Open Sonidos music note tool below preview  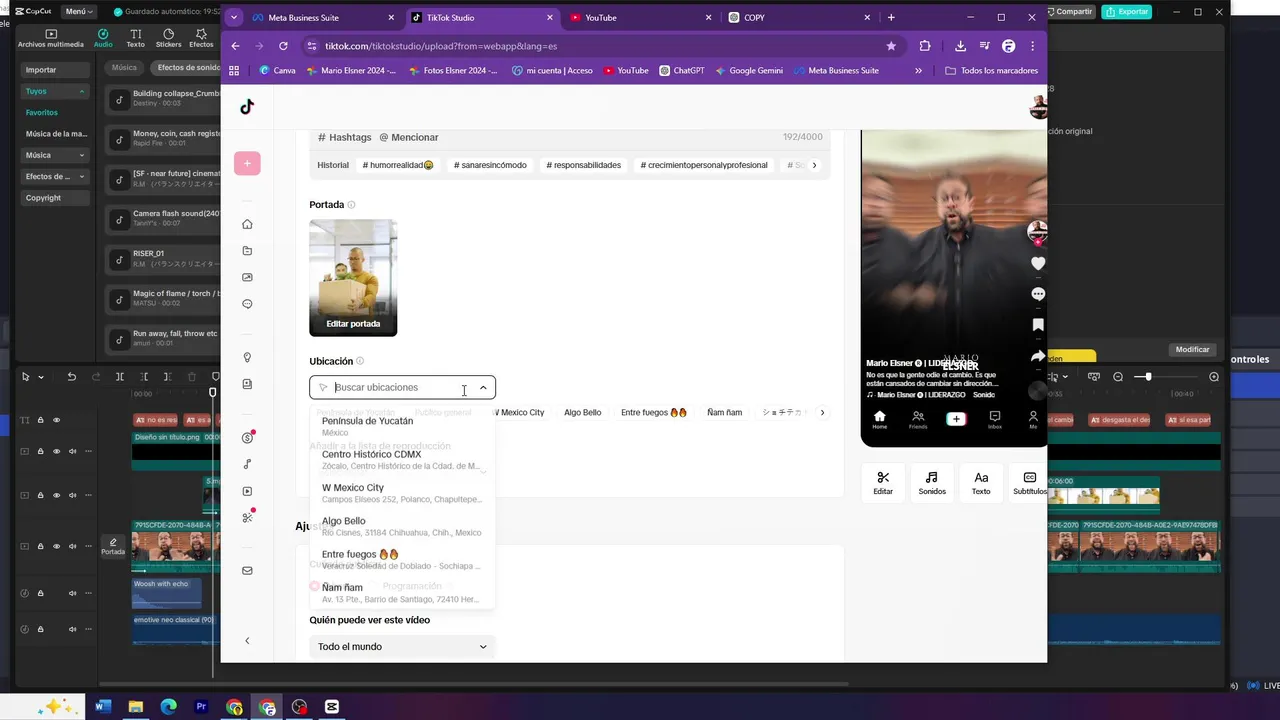click(932, 483)
